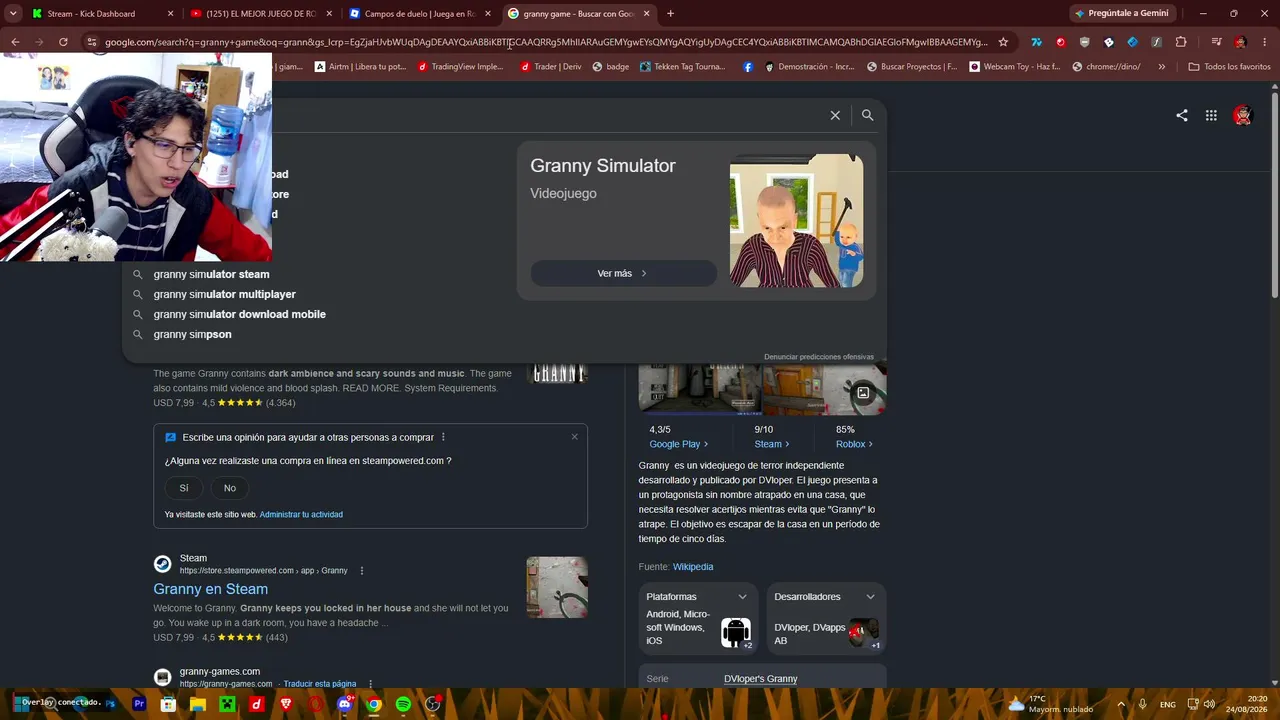Click 'Traducir esta página' link
This screenshot has height=720, width=1280.
[320, 684]
